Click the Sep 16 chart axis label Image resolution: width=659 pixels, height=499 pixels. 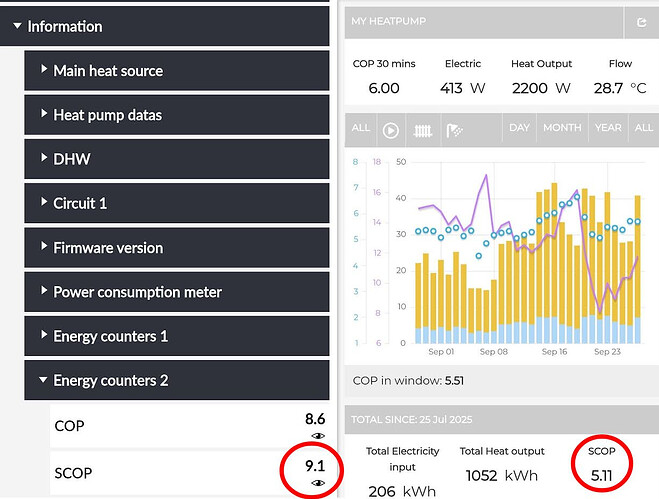[x=554, y=351]
